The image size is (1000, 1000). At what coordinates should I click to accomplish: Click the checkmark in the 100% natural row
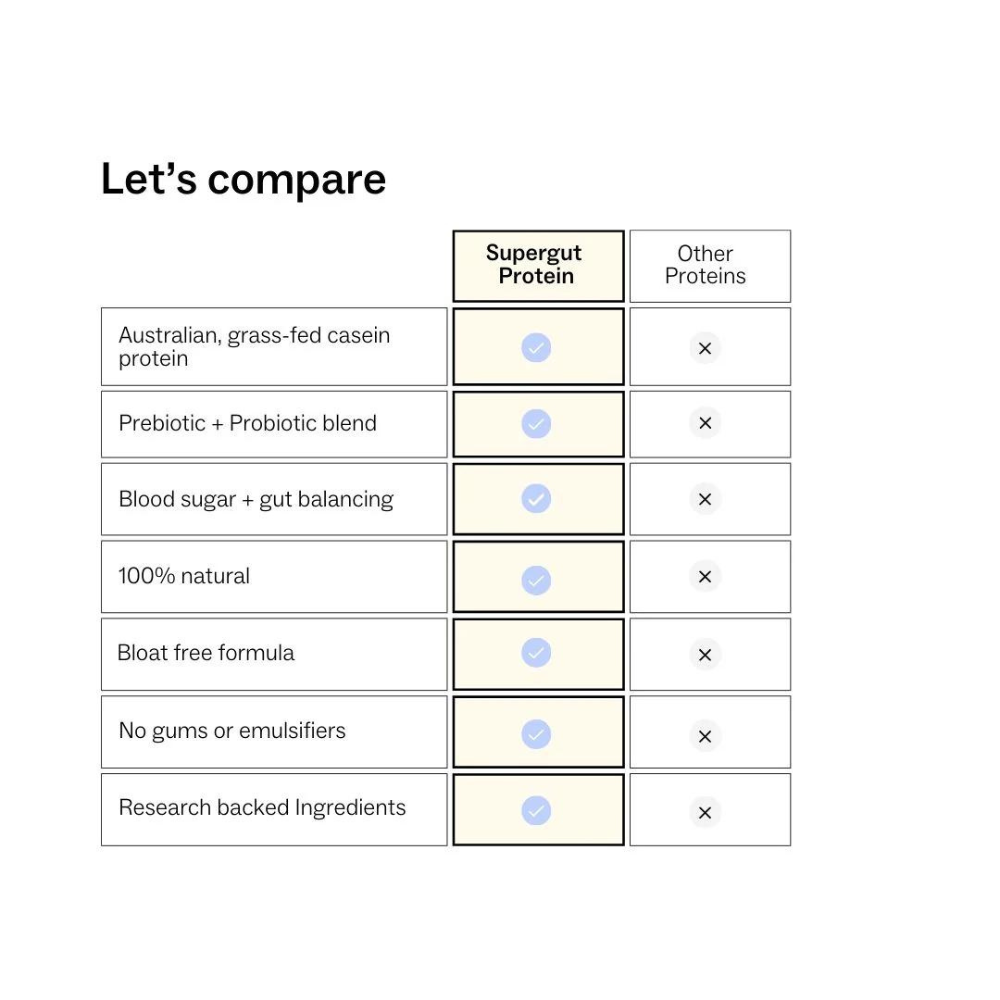point(536,579)
